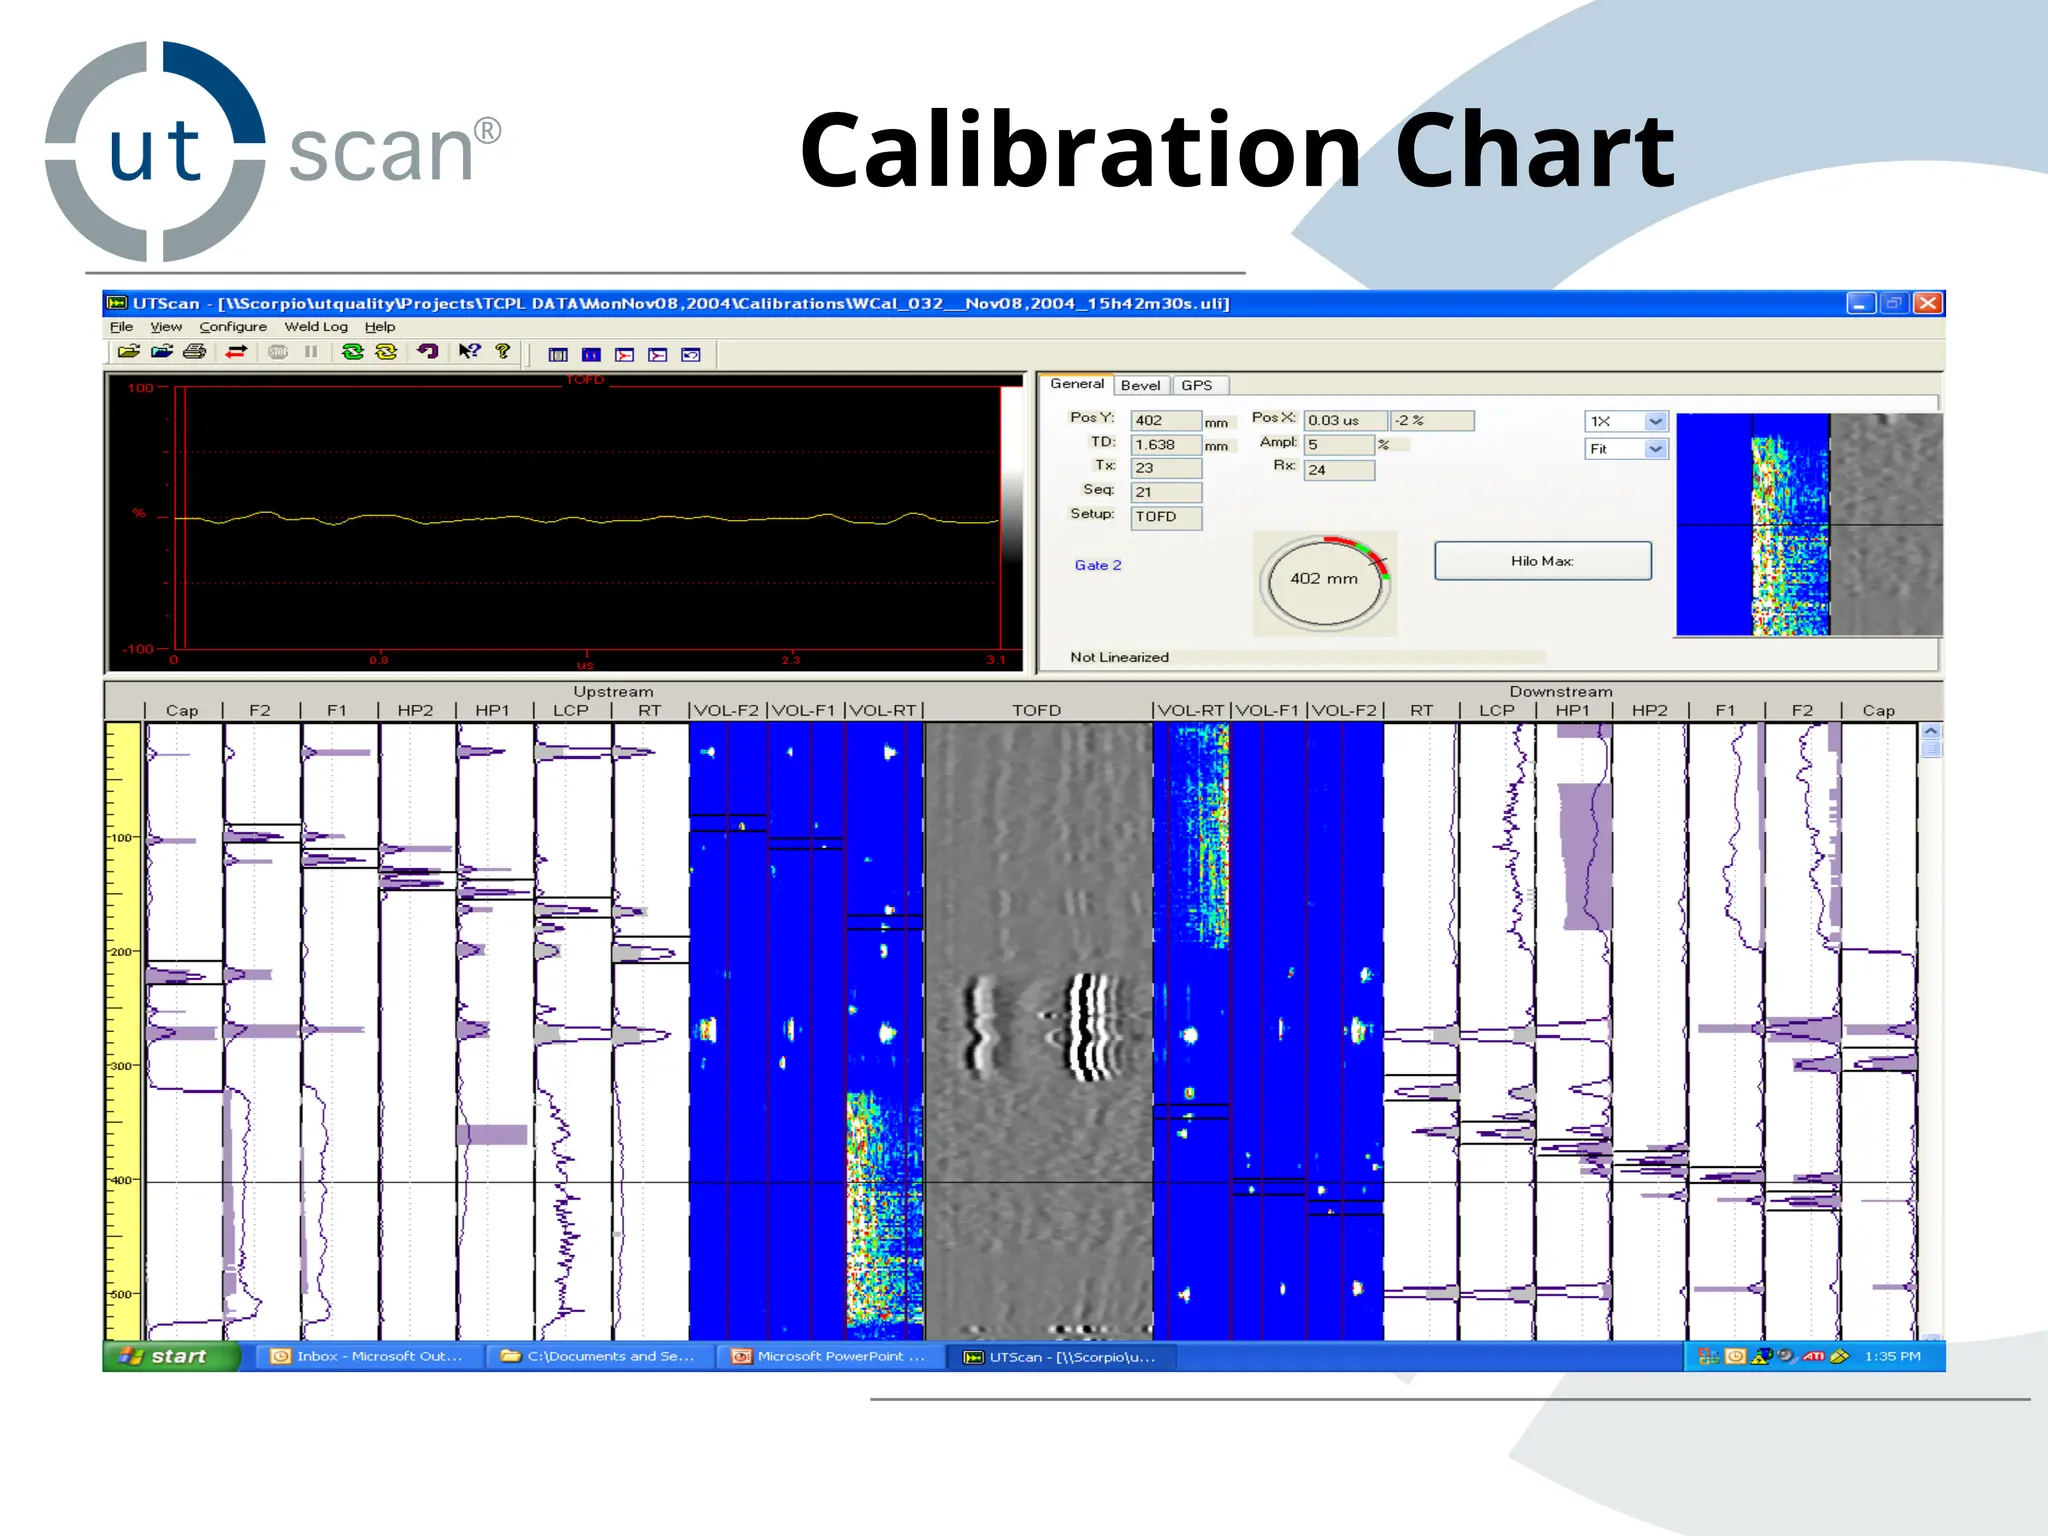Click the printer icon in toolbar
Image resolution: width=2048 pixels, height=1536 pixels.
point(195,352)
